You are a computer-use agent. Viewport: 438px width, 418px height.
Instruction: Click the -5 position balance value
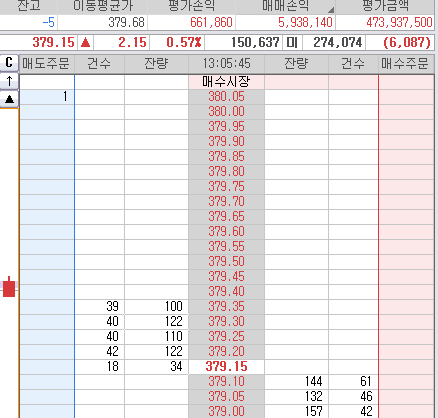coord(48,23)
